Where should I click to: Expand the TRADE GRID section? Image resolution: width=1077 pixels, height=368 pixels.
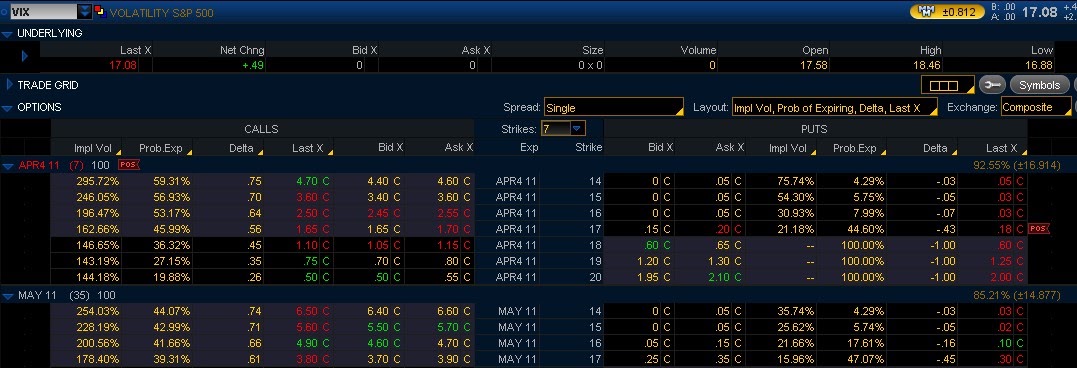(x=9, y=85)
